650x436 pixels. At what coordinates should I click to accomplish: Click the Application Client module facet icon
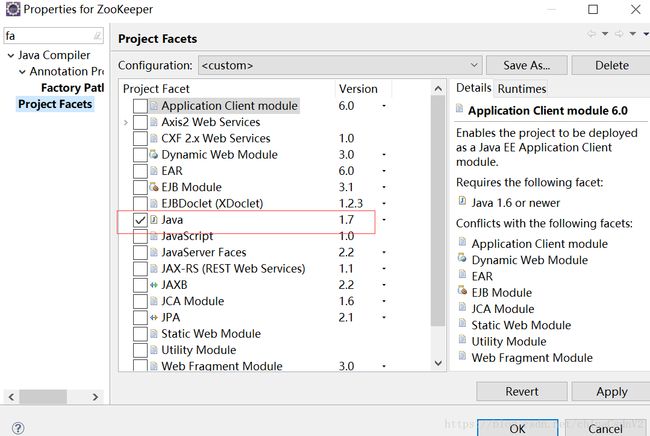[x=154, y=106]
